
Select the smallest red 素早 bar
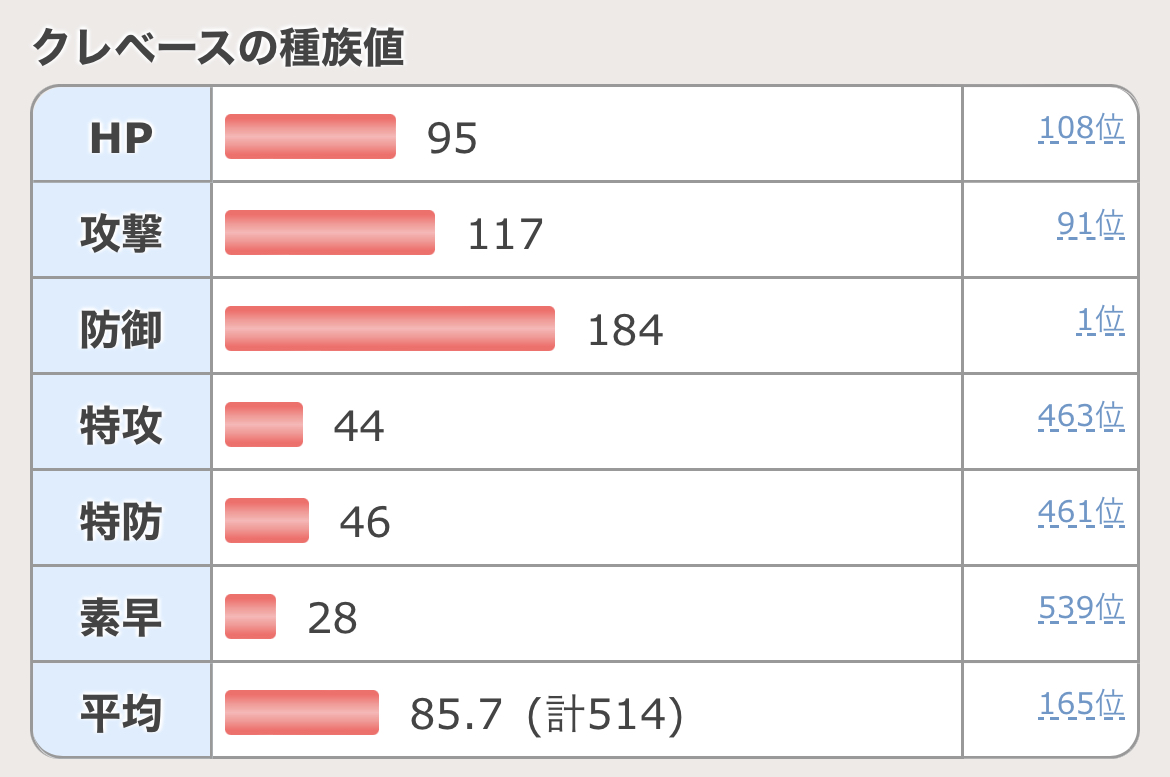(x=250, y=617)
